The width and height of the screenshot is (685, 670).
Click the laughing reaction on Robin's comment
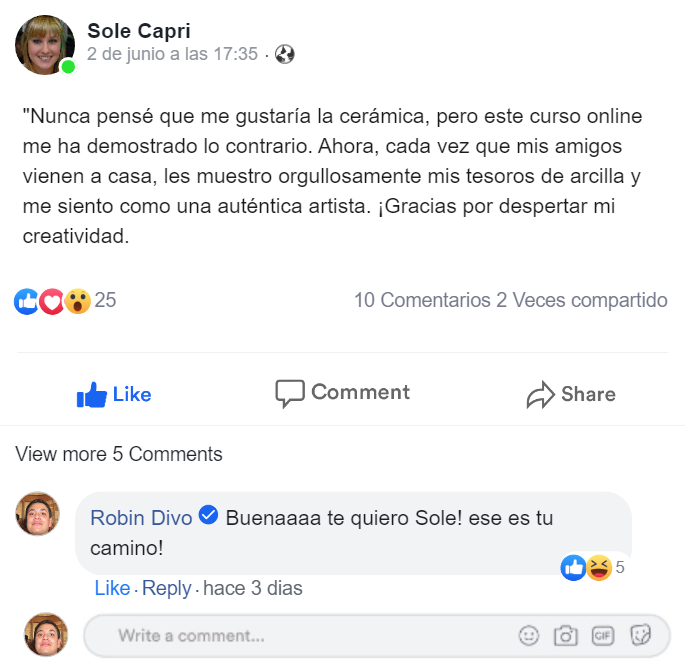coord(598,568)
